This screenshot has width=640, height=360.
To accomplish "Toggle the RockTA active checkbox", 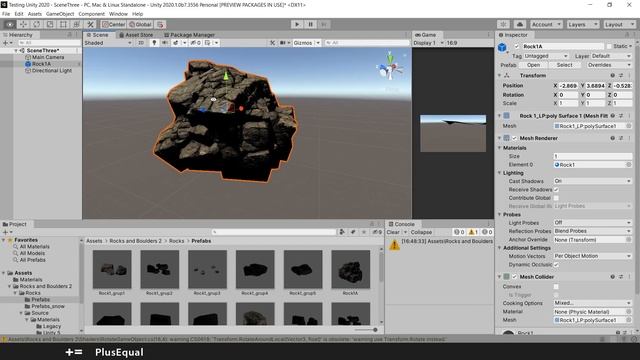I will (516, 47).
